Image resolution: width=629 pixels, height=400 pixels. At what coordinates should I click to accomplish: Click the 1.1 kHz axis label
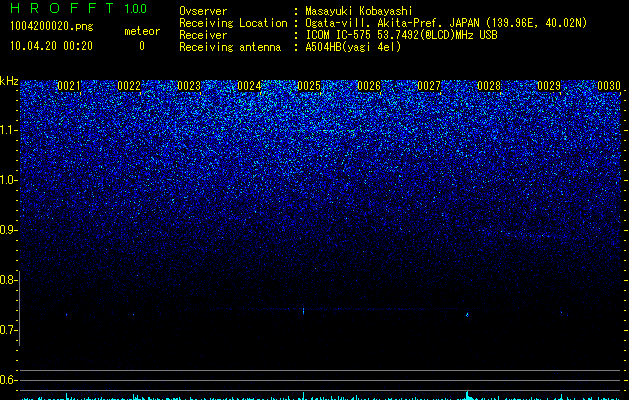click(x=9, y=130)
